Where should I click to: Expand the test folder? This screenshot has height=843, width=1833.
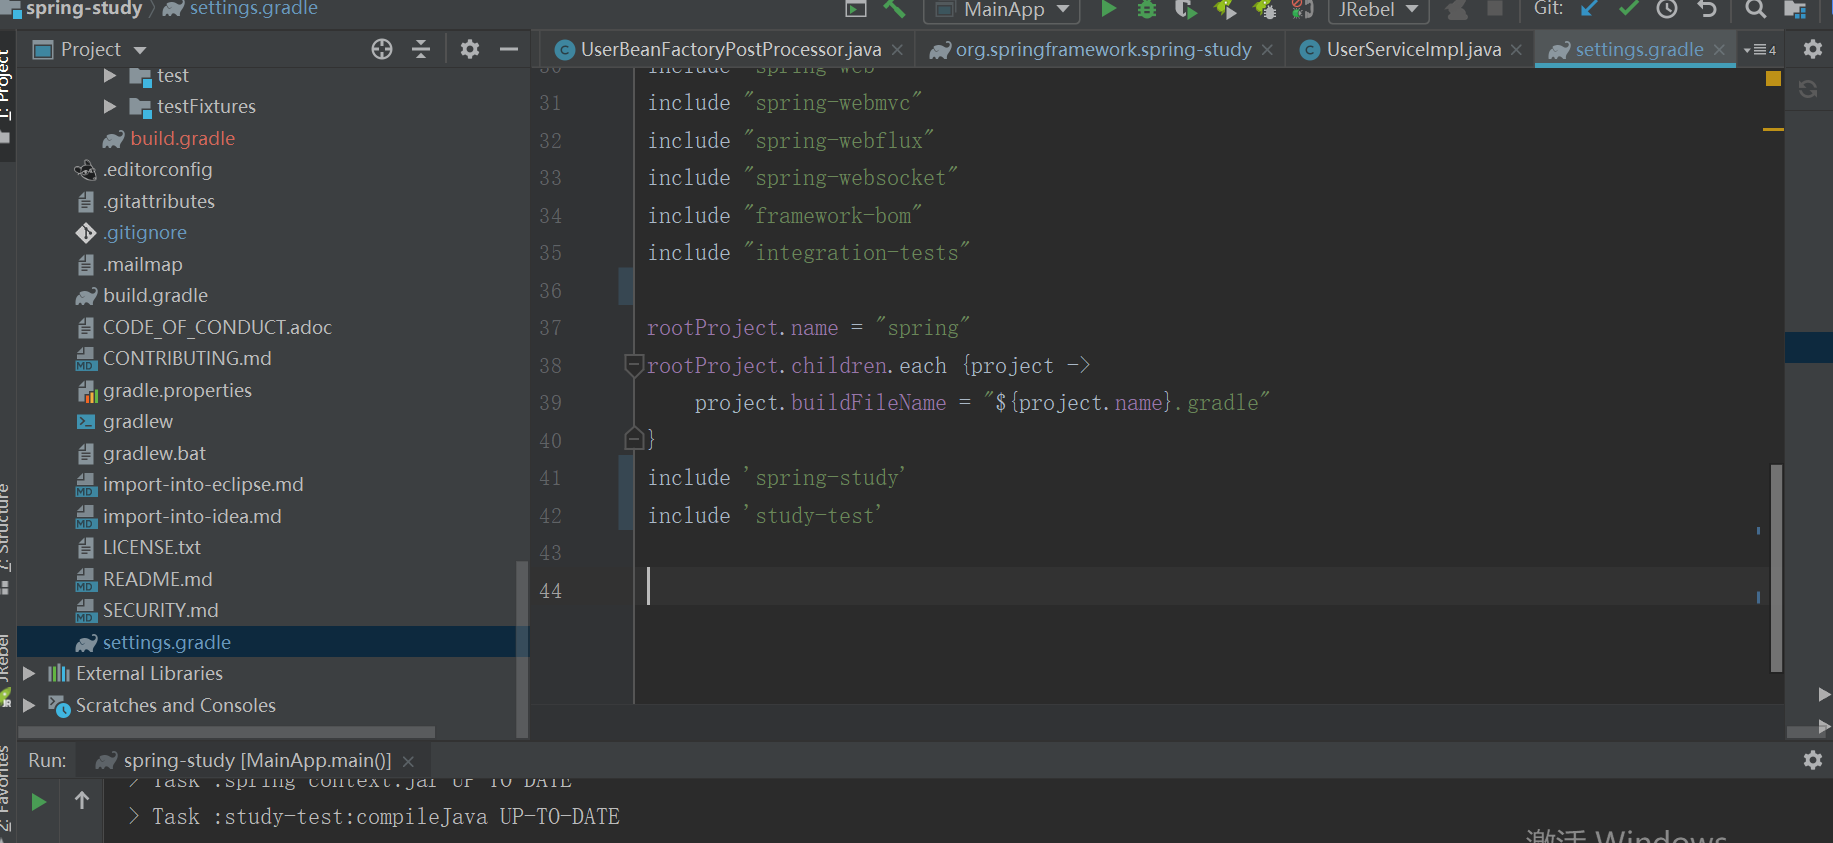click(x=110, y=76)
